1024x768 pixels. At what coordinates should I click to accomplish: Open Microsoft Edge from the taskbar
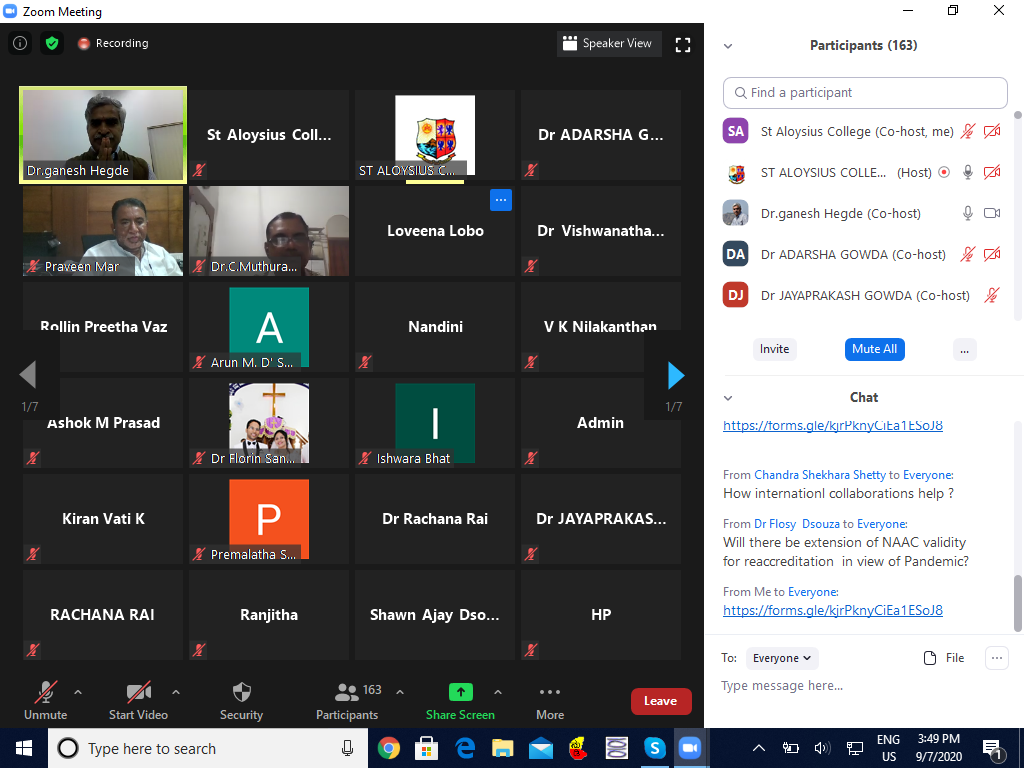(464, 748)
